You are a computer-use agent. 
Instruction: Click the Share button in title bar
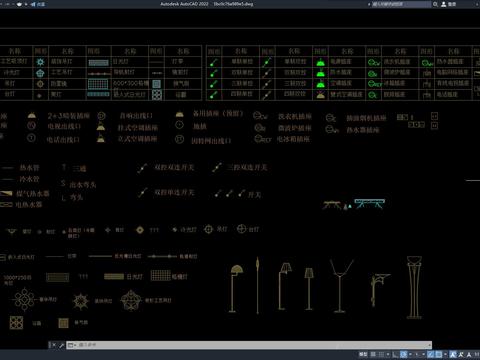38,4
